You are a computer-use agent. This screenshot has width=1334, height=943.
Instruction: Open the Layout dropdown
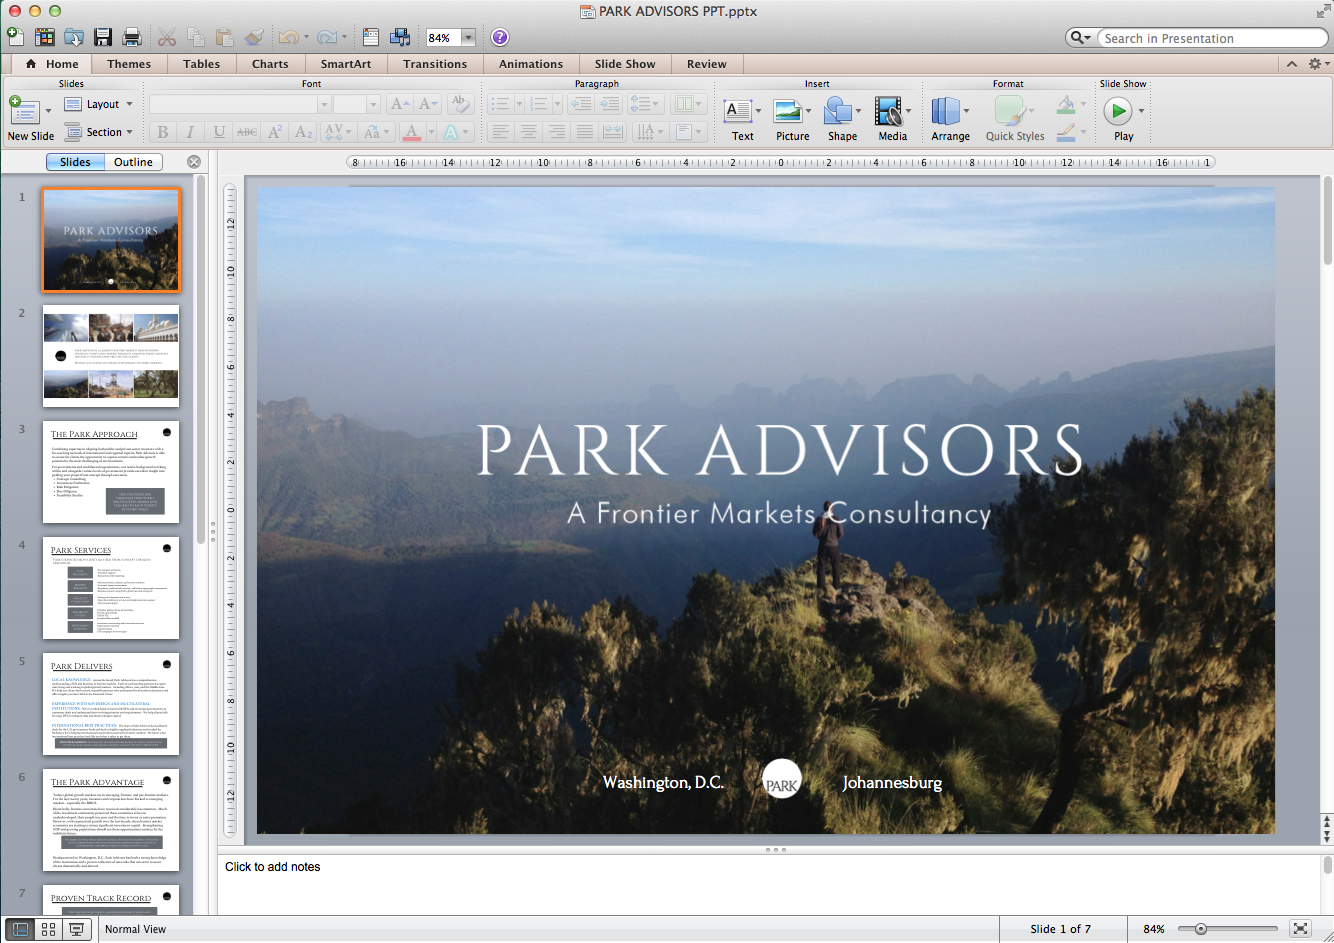pos(98,104)
